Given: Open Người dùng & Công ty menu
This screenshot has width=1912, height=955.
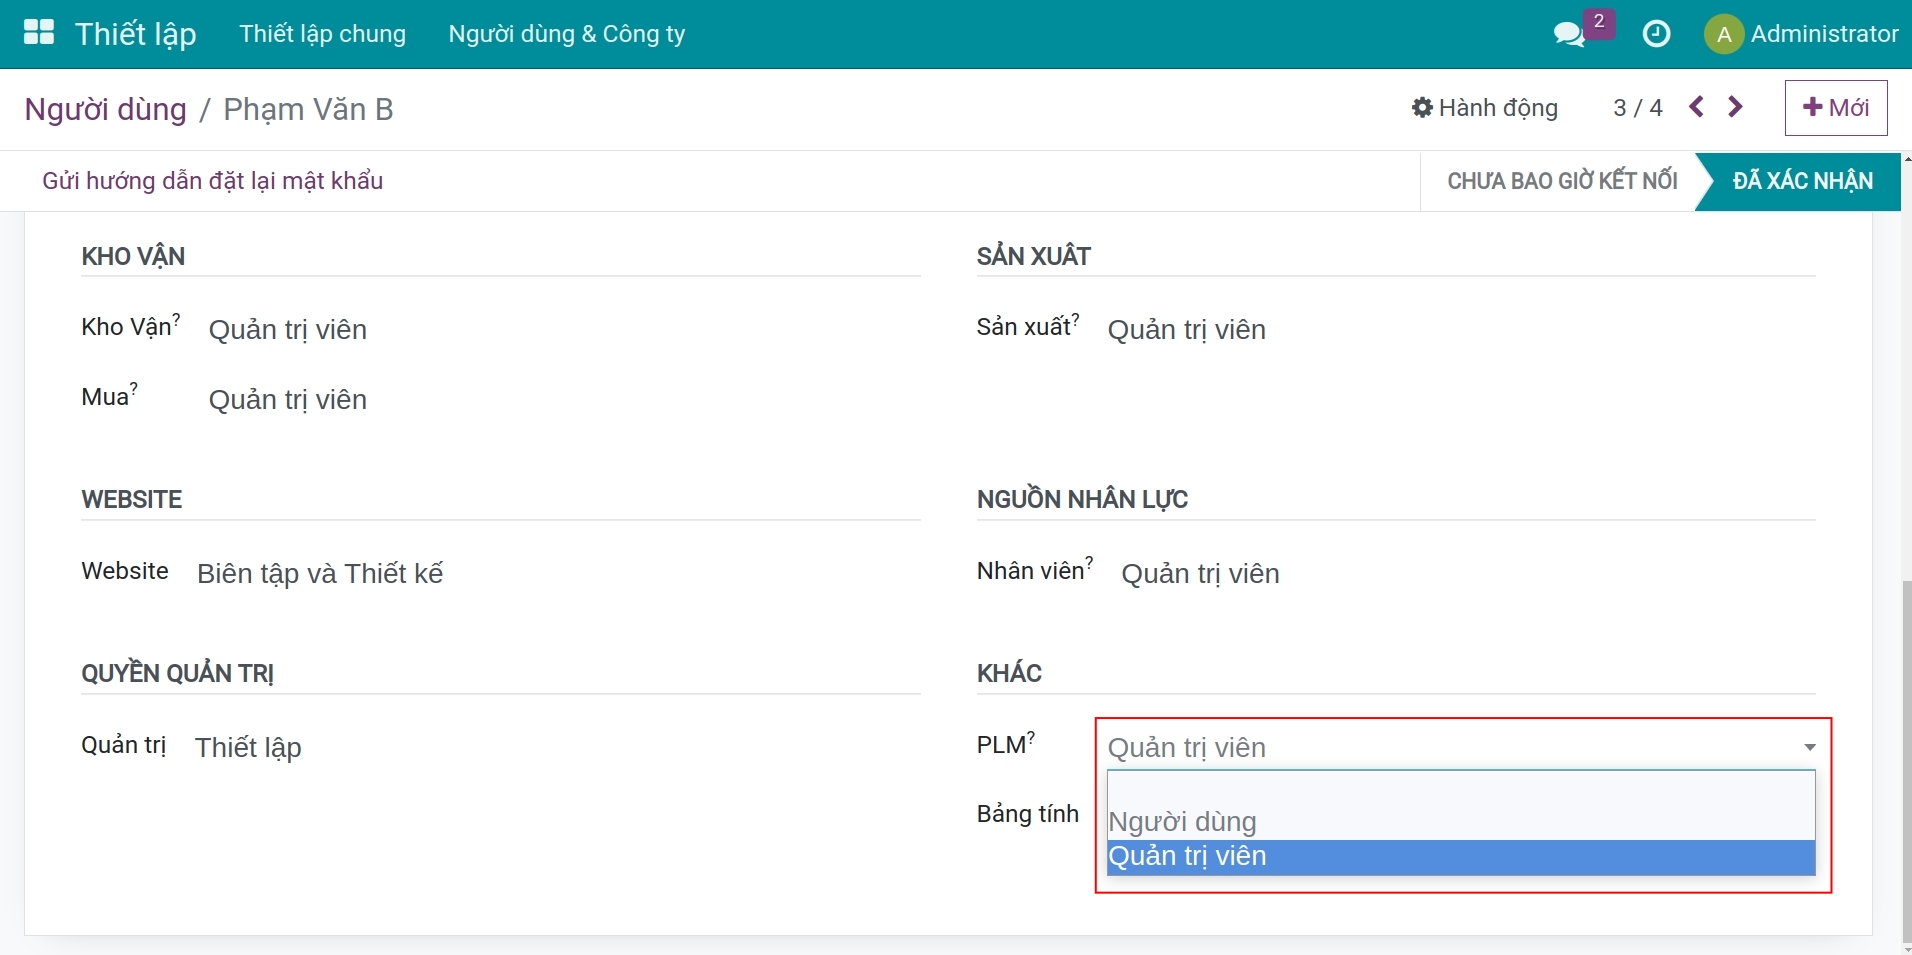Looking at the screenshot, I should pyautogui.click(x=567, y=34).
